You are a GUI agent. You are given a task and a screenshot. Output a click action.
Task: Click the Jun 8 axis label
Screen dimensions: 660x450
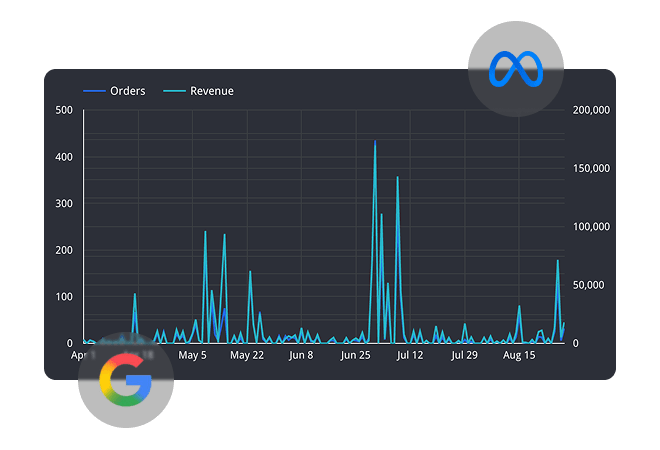[x=300, y=355]
